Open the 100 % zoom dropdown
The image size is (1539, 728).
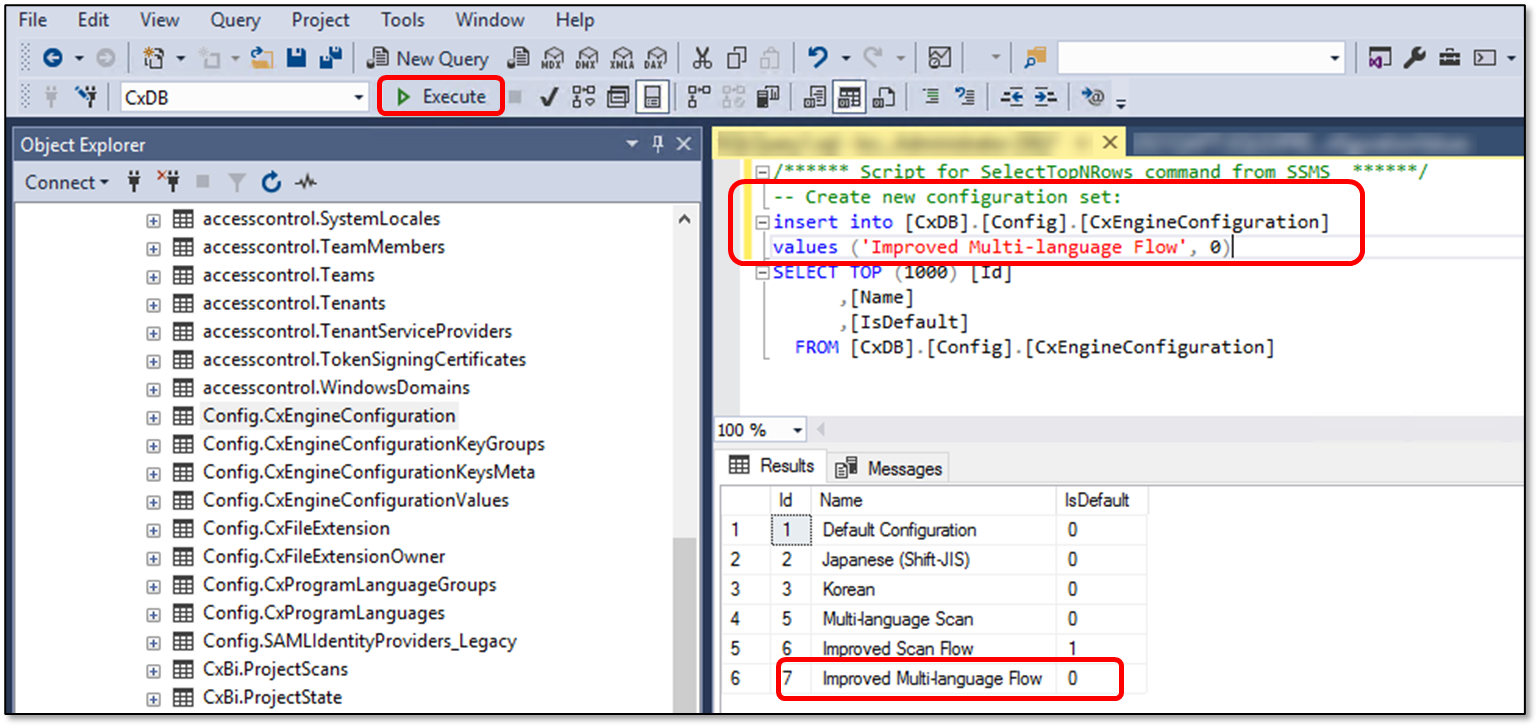(x=797, y=430)
